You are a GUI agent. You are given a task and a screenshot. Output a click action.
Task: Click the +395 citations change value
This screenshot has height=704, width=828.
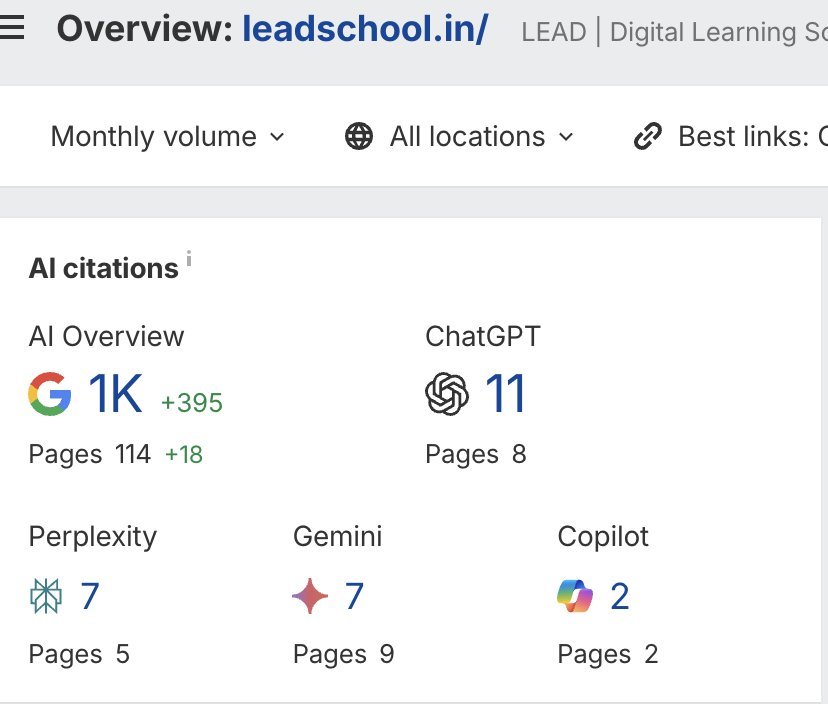192,403
